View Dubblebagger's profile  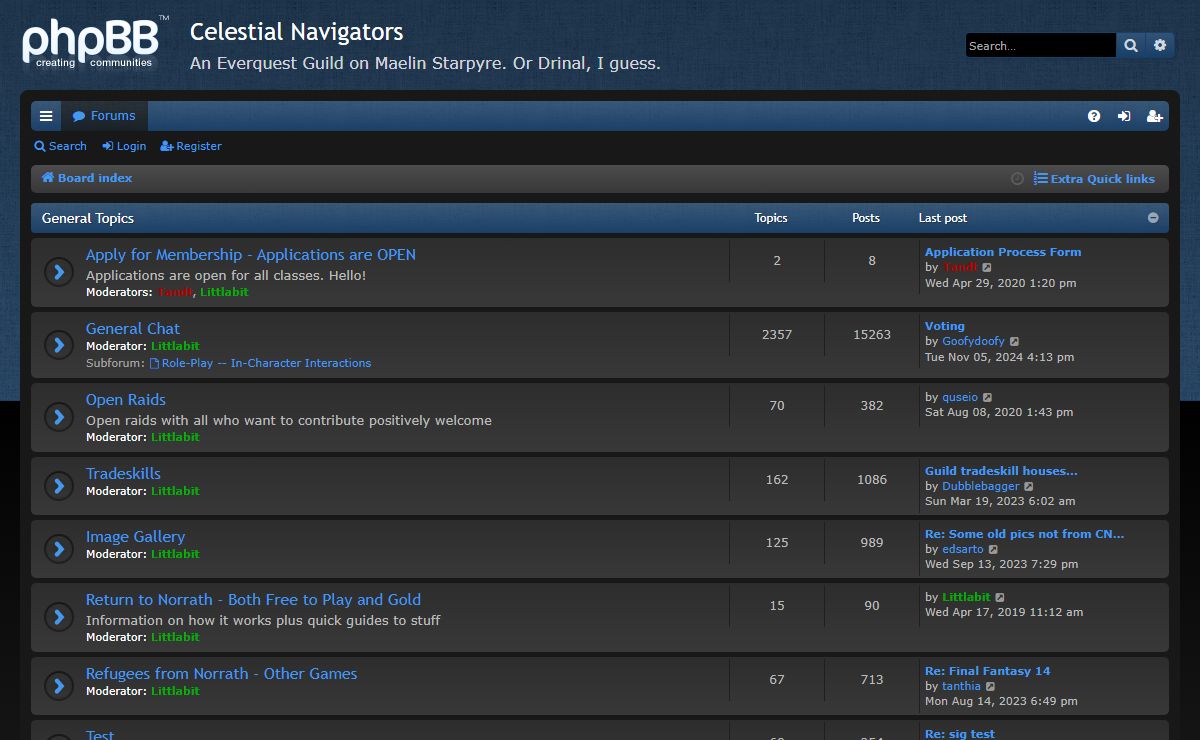981,487
